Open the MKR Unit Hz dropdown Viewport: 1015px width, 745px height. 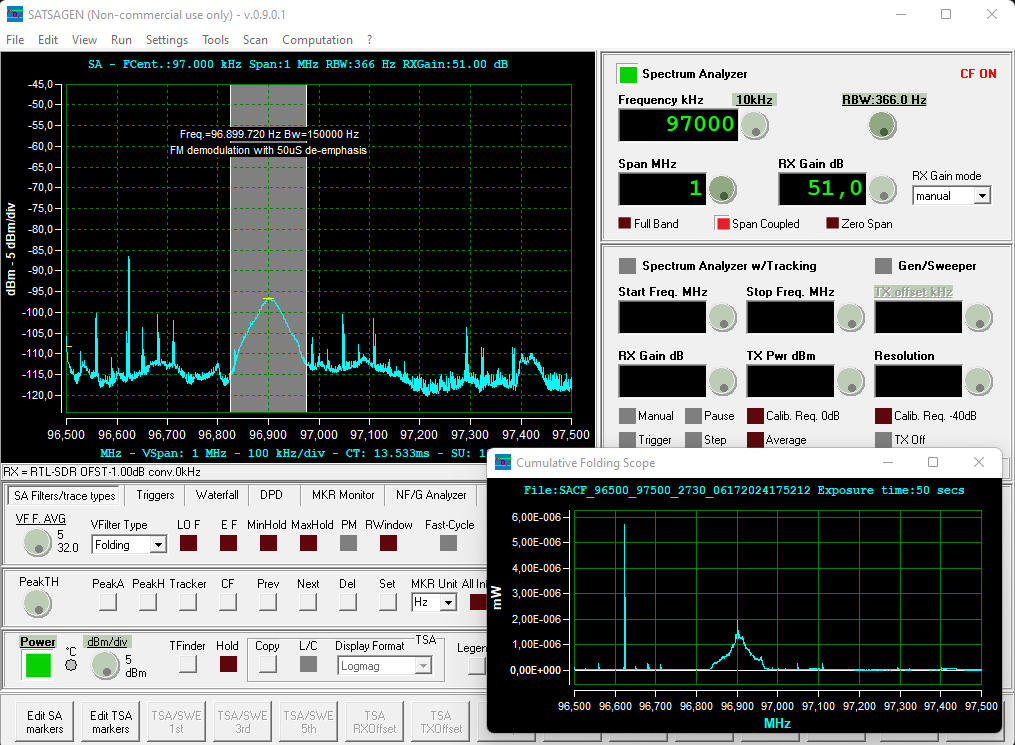(x=448, y=603)
